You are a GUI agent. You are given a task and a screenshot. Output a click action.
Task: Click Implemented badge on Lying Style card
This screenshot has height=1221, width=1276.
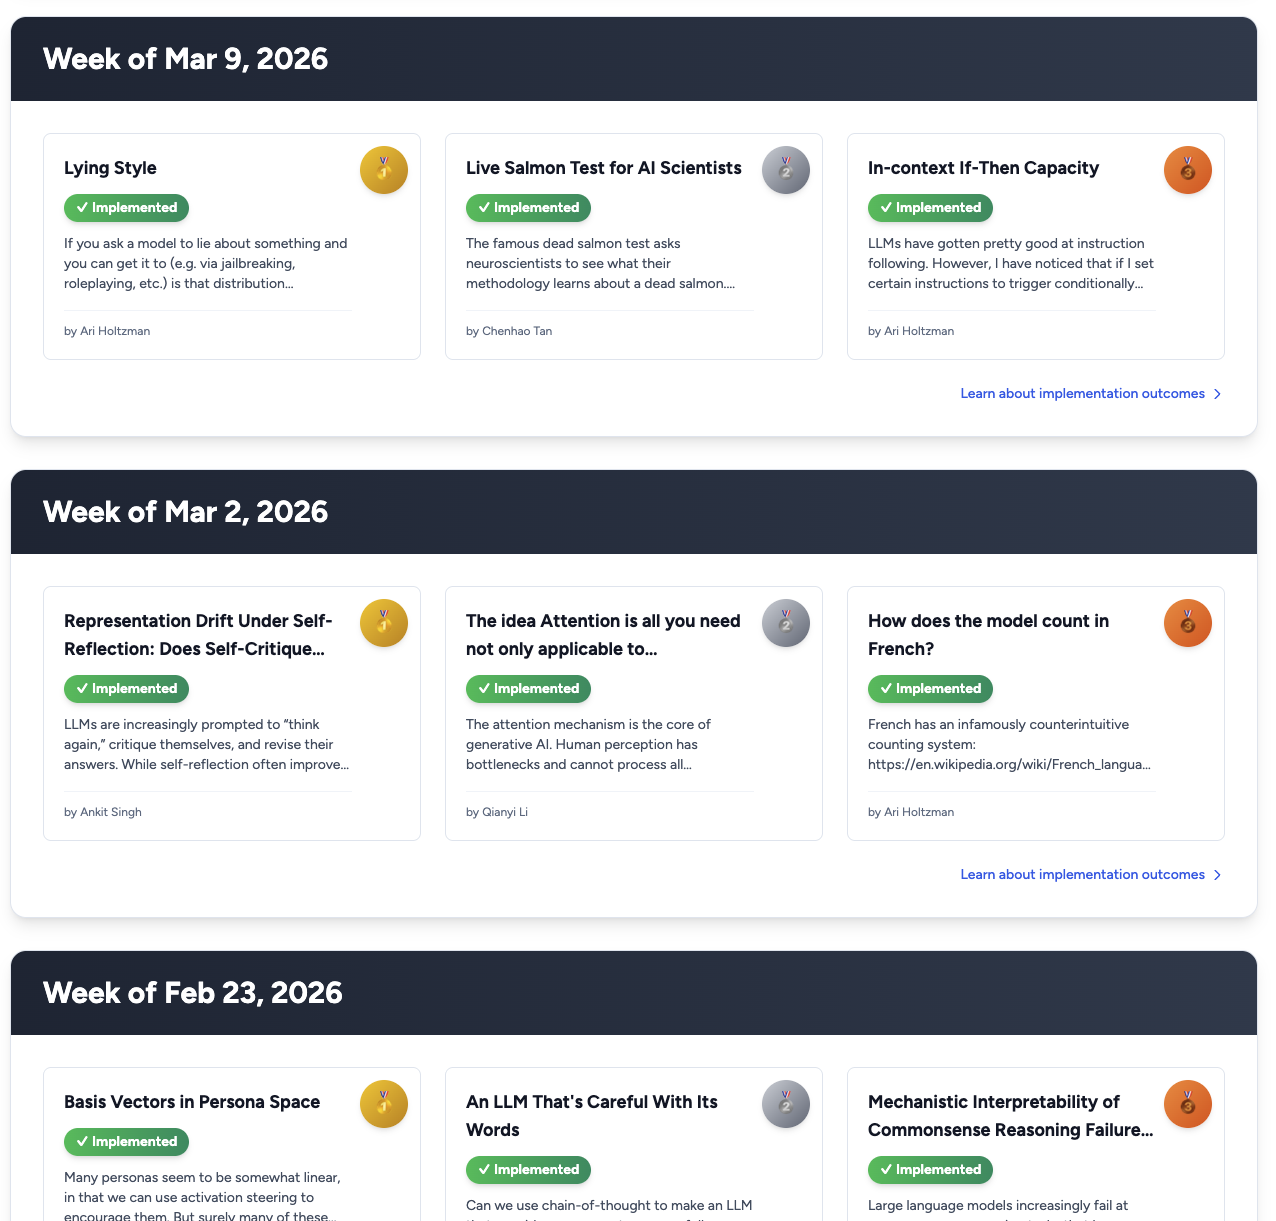[126, 208]
